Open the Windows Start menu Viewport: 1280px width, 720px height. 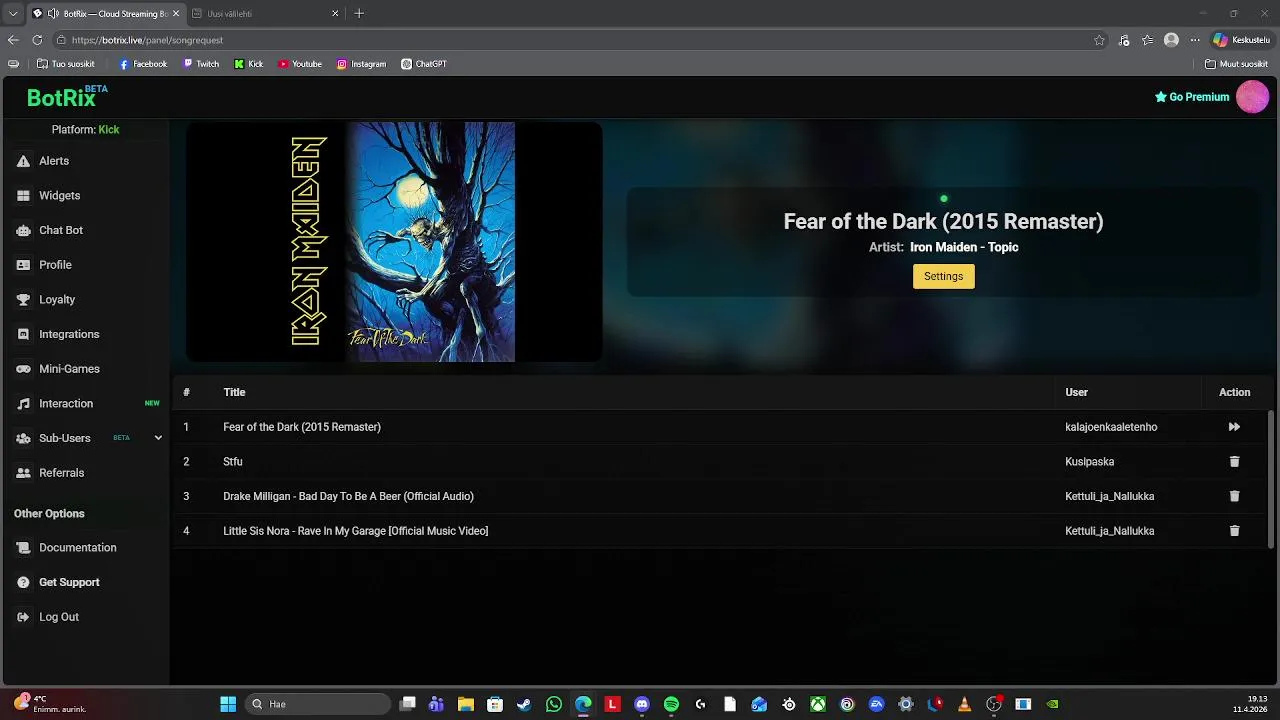(x=228, y=704)
